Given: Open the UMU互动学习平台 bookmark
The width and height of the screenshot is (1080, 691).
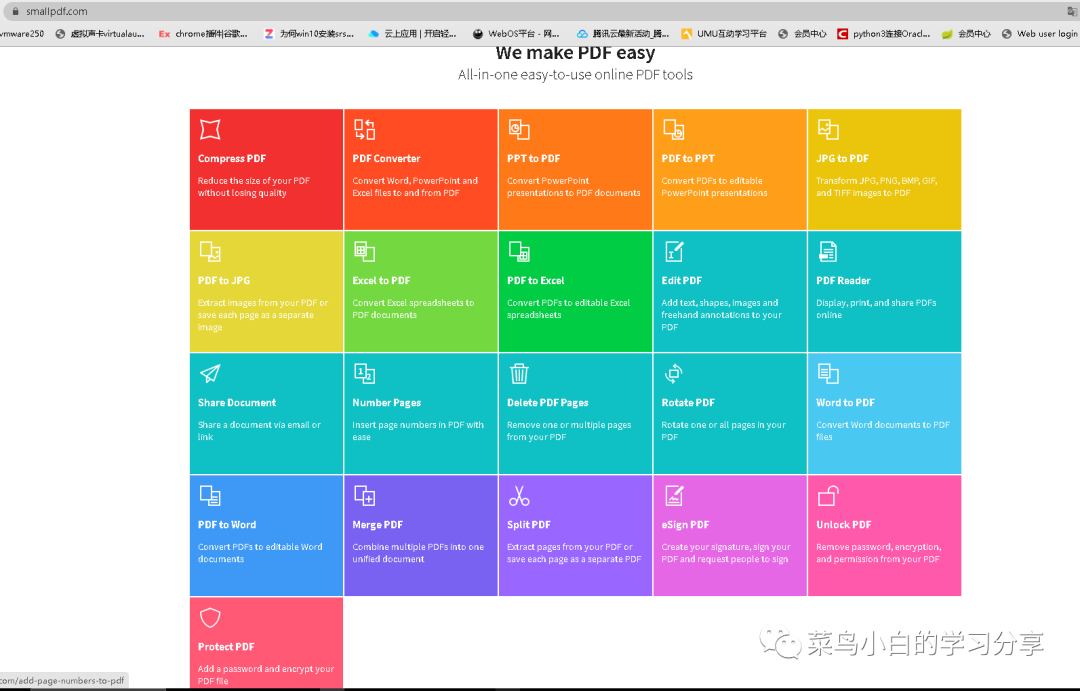Looking at the screenshot, I should 724,33.
